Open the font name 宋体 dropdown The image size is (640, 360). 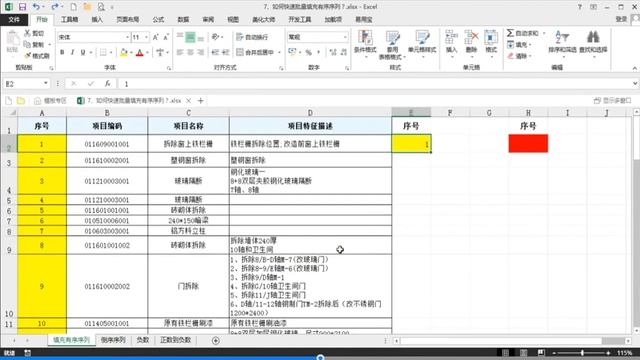click(127, 37)
